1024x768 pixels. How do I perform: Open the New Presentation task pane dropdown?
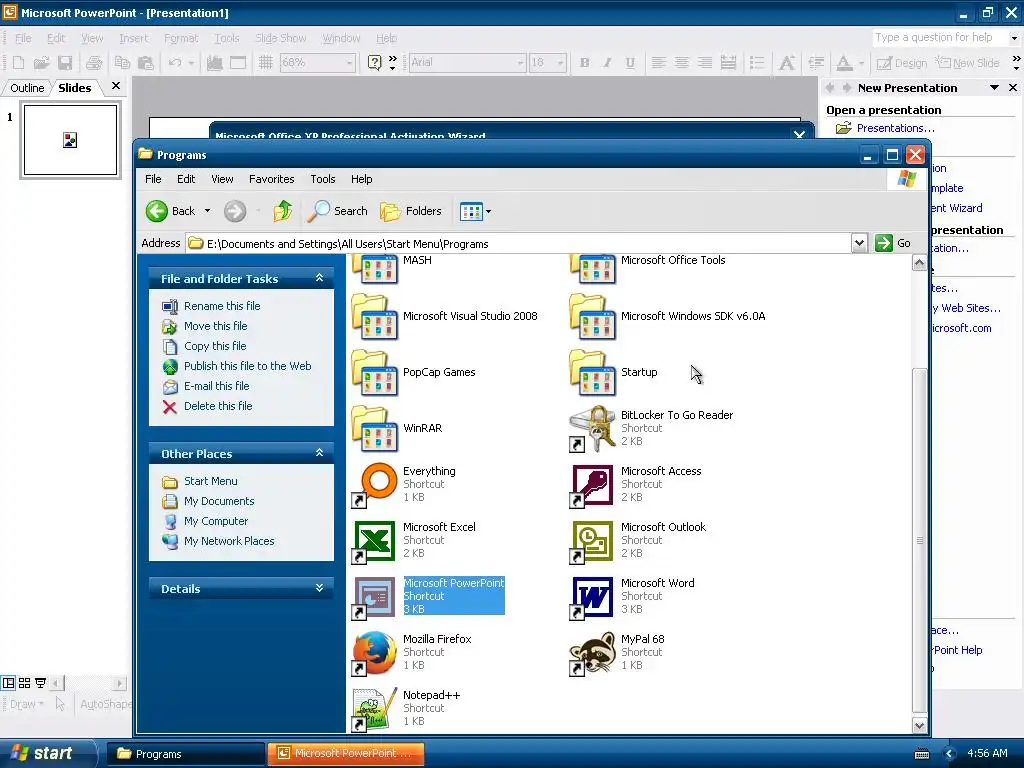click(x=994, y=88)
